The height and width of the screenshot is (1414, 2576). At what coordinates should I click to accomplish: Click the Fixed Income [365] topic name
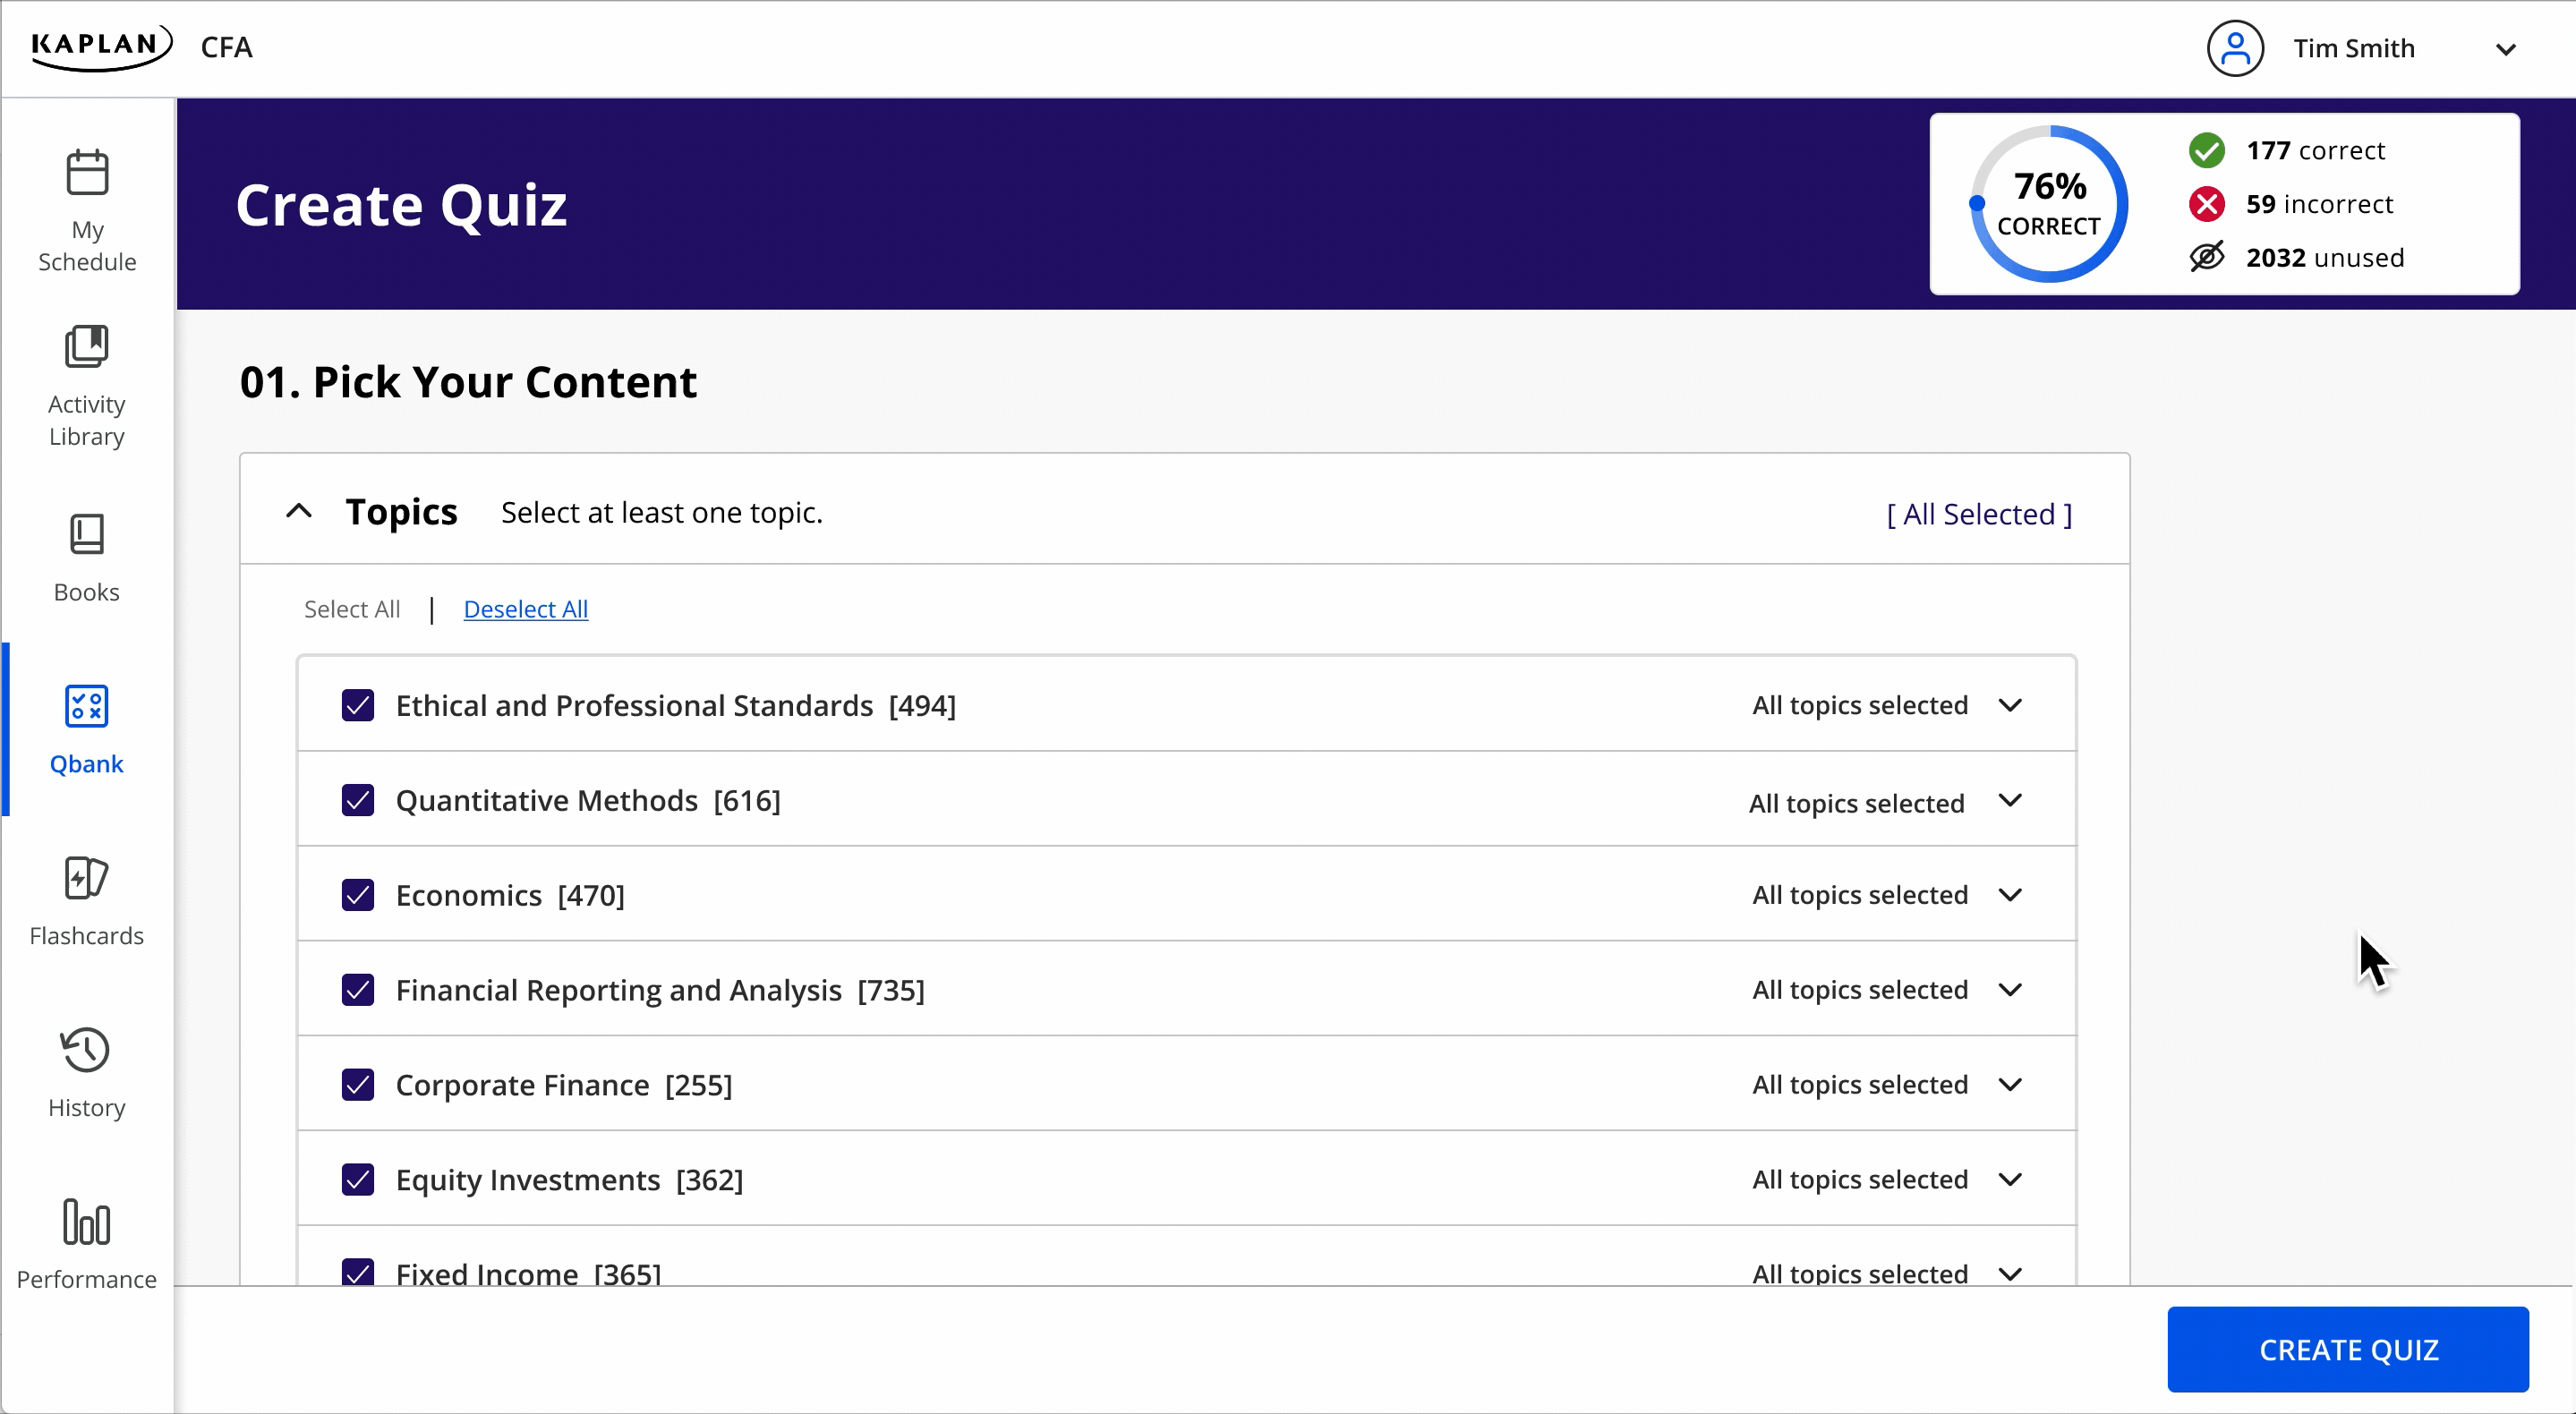click(x=529, y=1273)
